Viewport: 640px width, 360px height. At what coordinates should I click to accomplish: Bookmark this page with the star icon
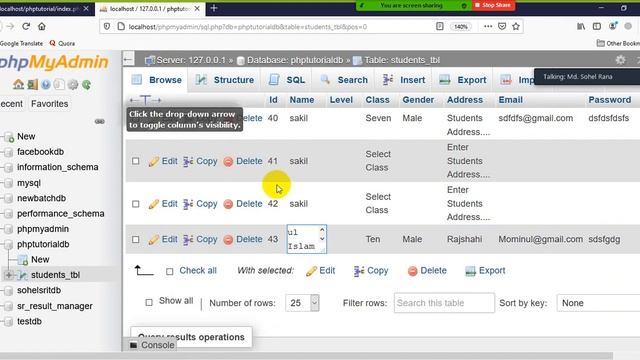tap(516, 27)
